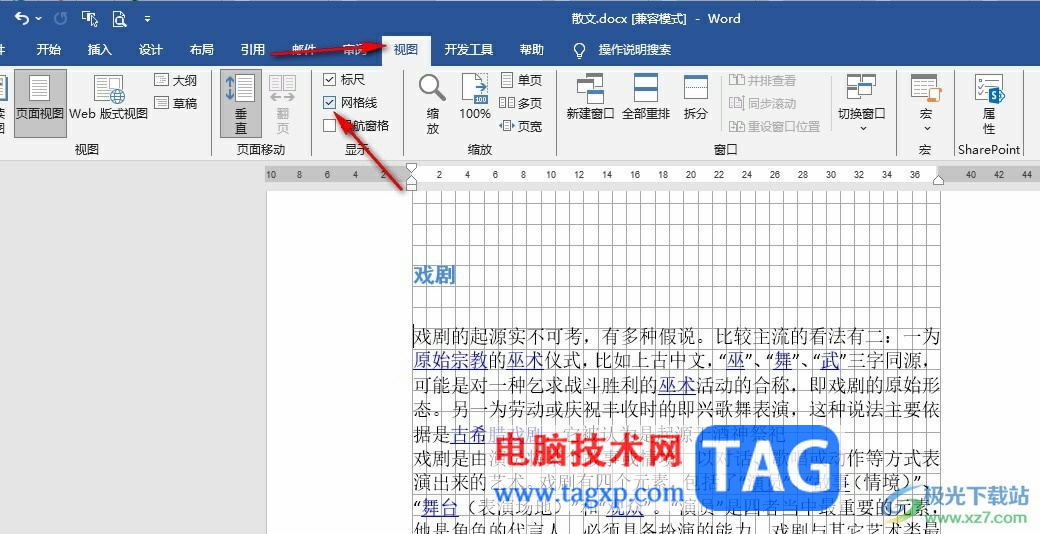Set zoom to 100%
Image resolution: width=1040 pixels, height=534 pixels.
[475, 97]
